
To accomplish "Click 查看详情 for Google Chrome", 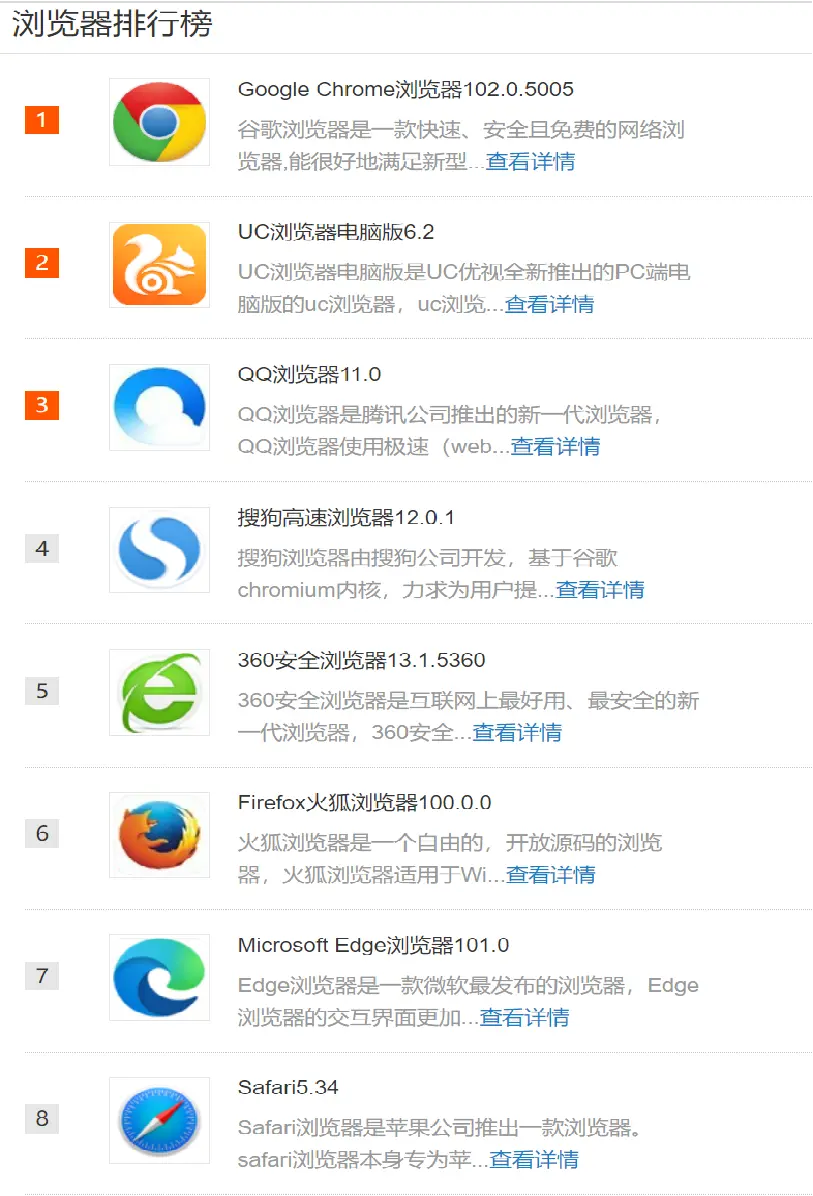I will (531, 162).
